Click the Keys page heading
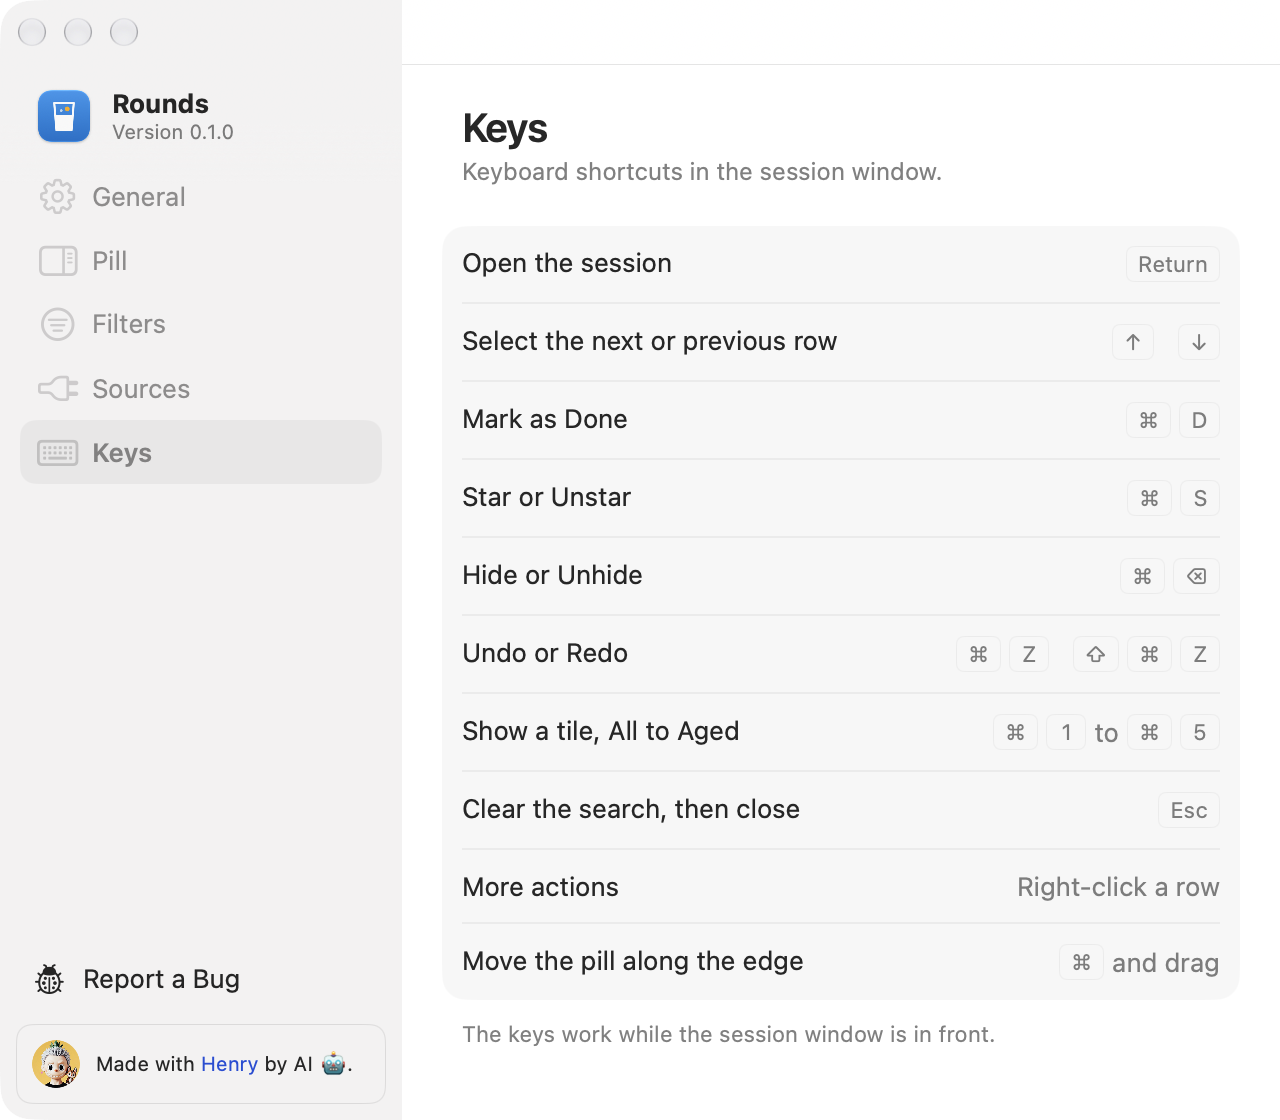 click(505, 130)
